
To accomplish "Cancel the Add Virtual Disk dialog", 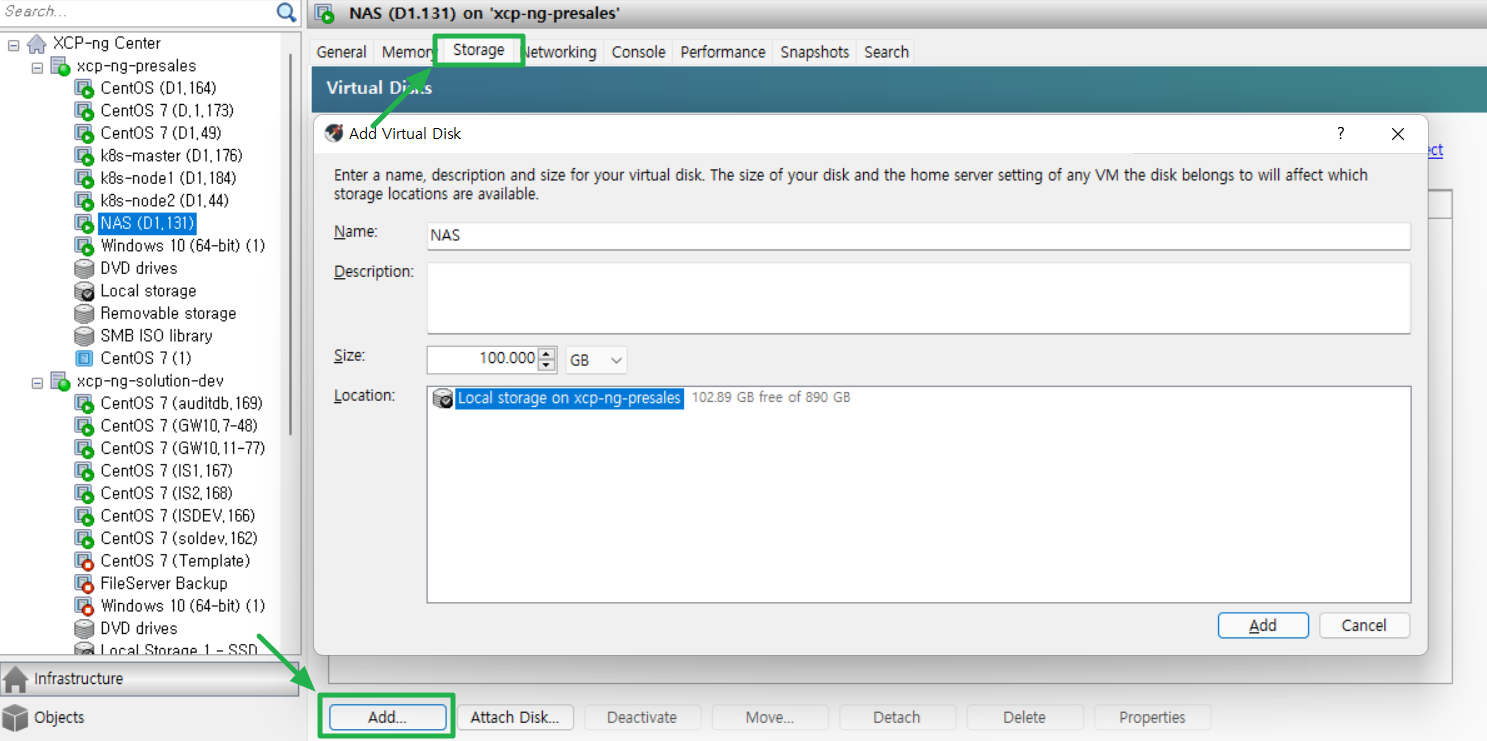I will [1364, 625].
